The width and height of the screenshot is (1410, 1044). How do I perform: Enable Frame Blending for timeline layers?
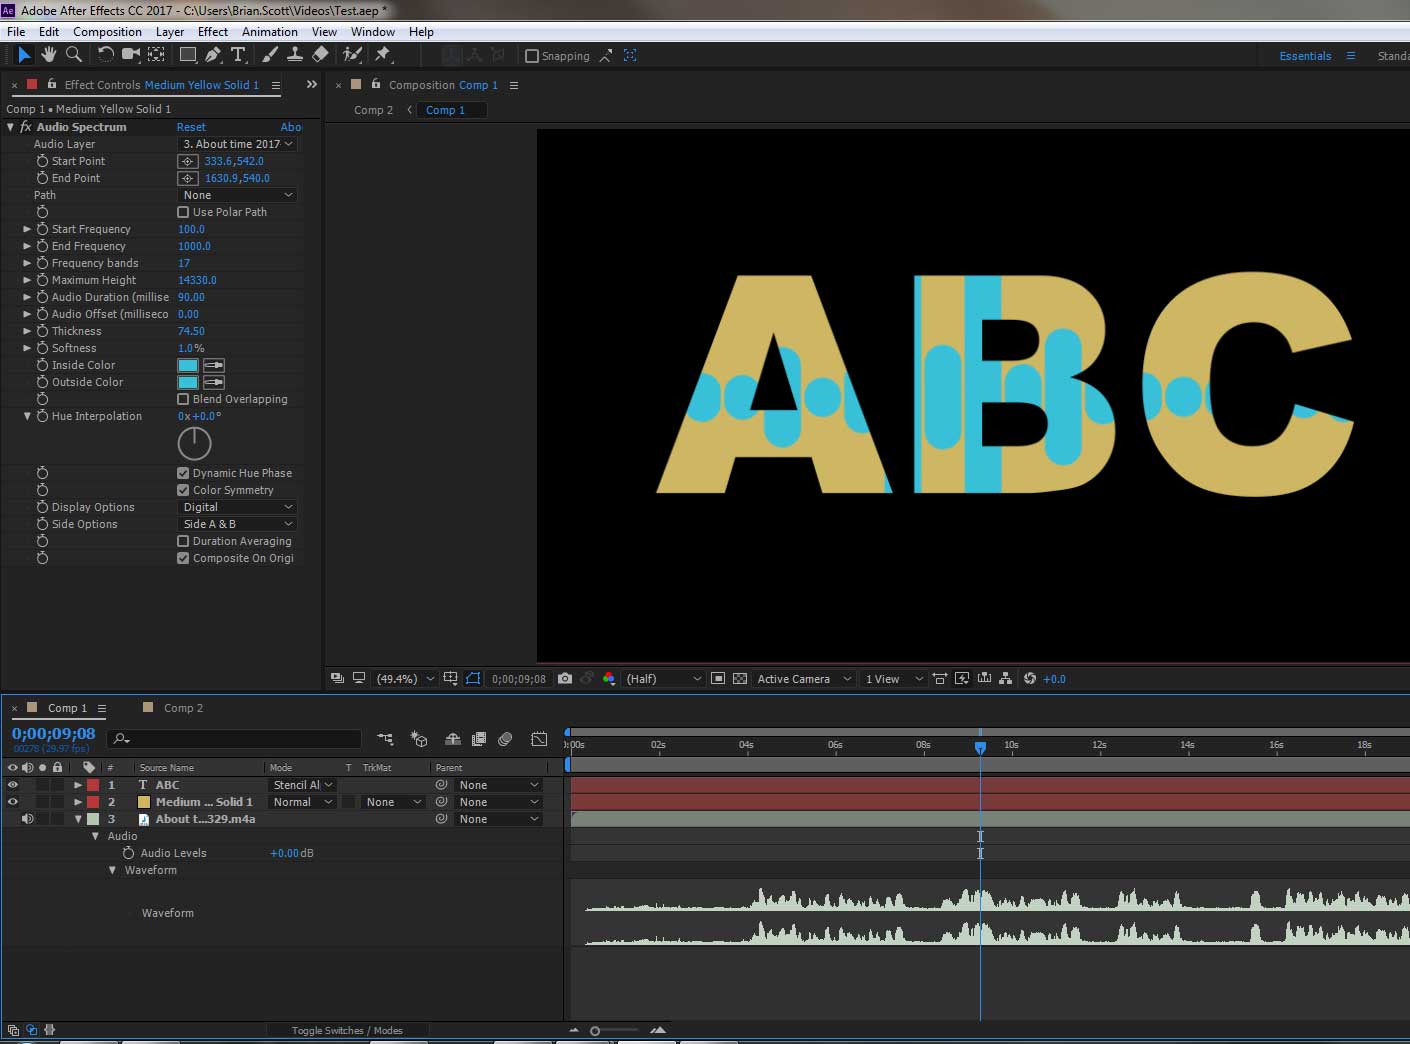tap(479, 739)
